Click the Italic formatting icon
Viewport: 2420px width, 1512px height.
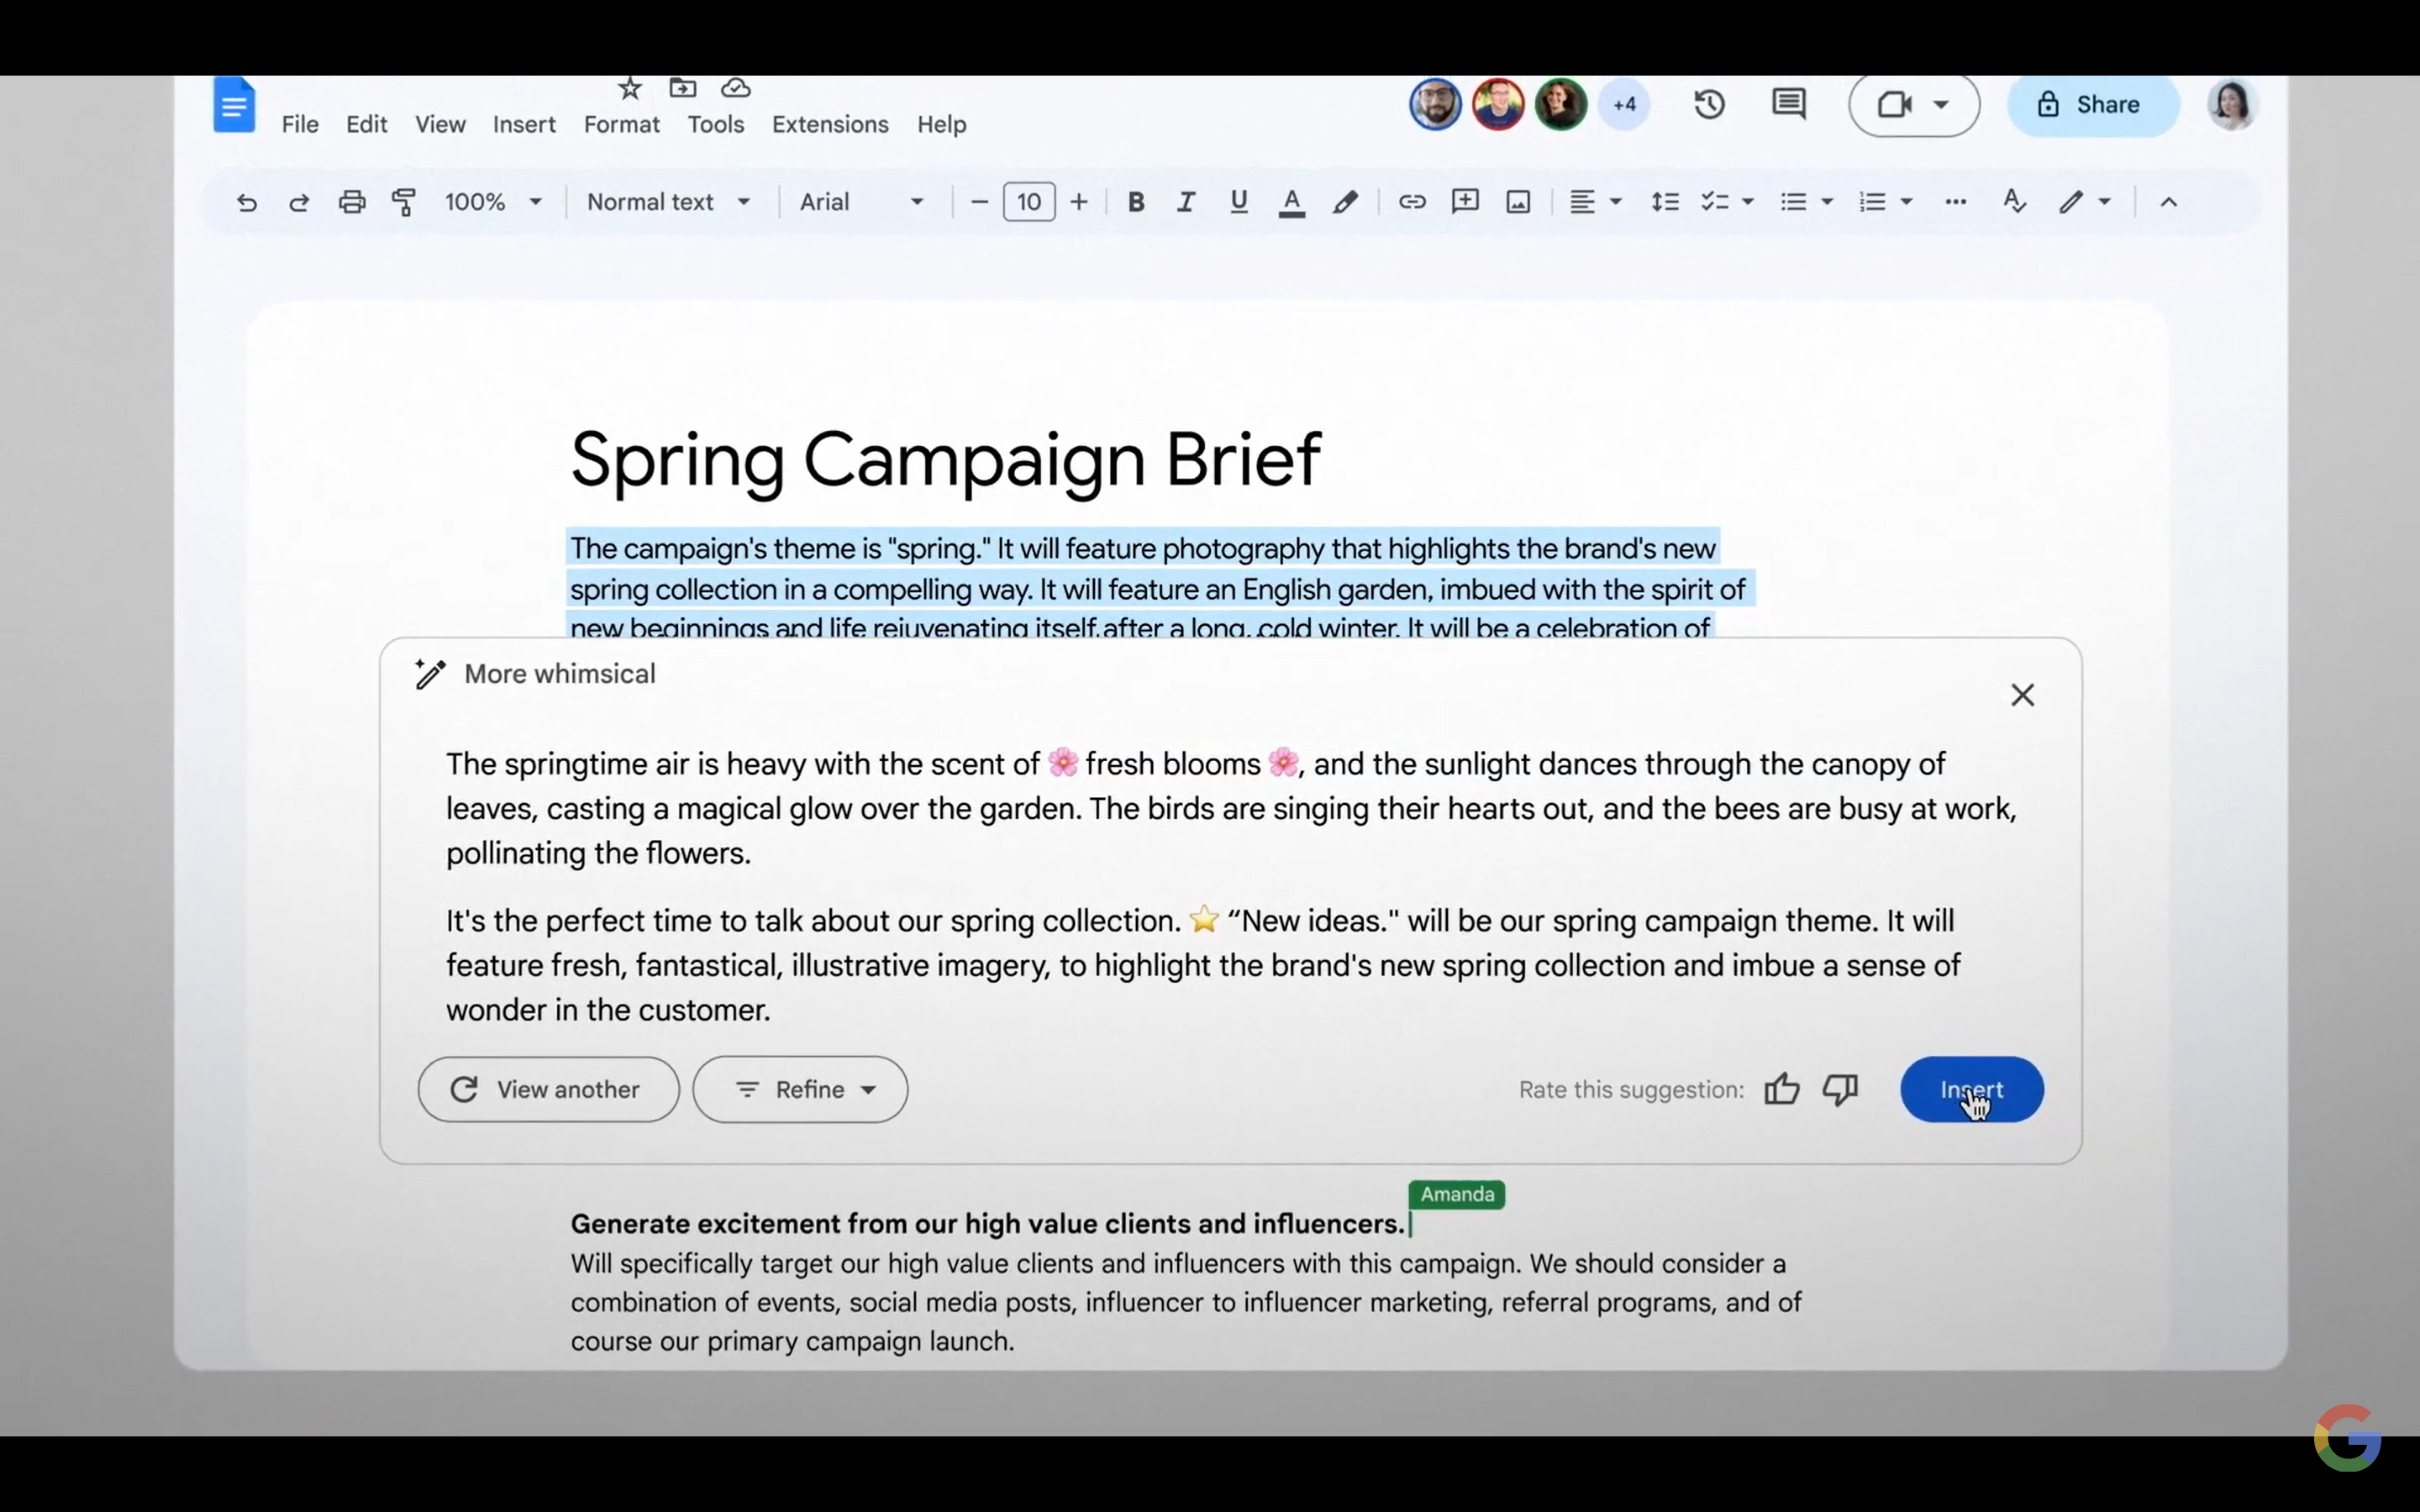[x=1185, y=200]
